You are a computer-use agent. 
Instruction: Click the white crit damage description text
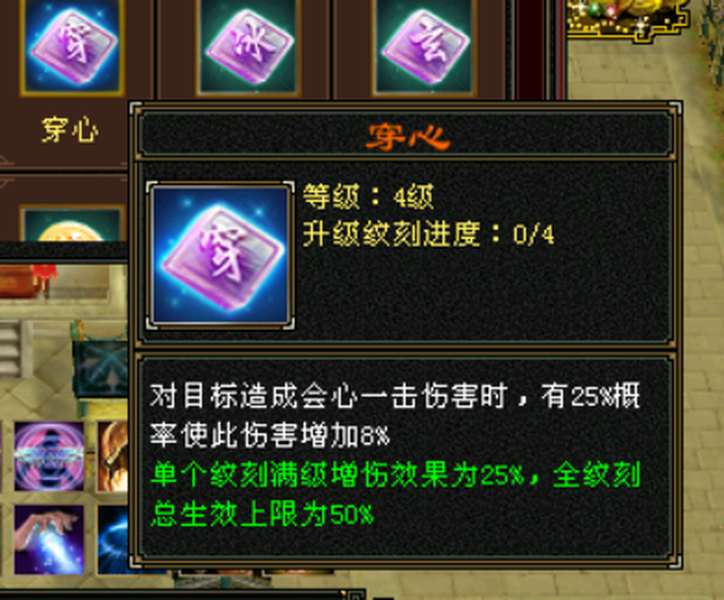click(x=395, y=415)
